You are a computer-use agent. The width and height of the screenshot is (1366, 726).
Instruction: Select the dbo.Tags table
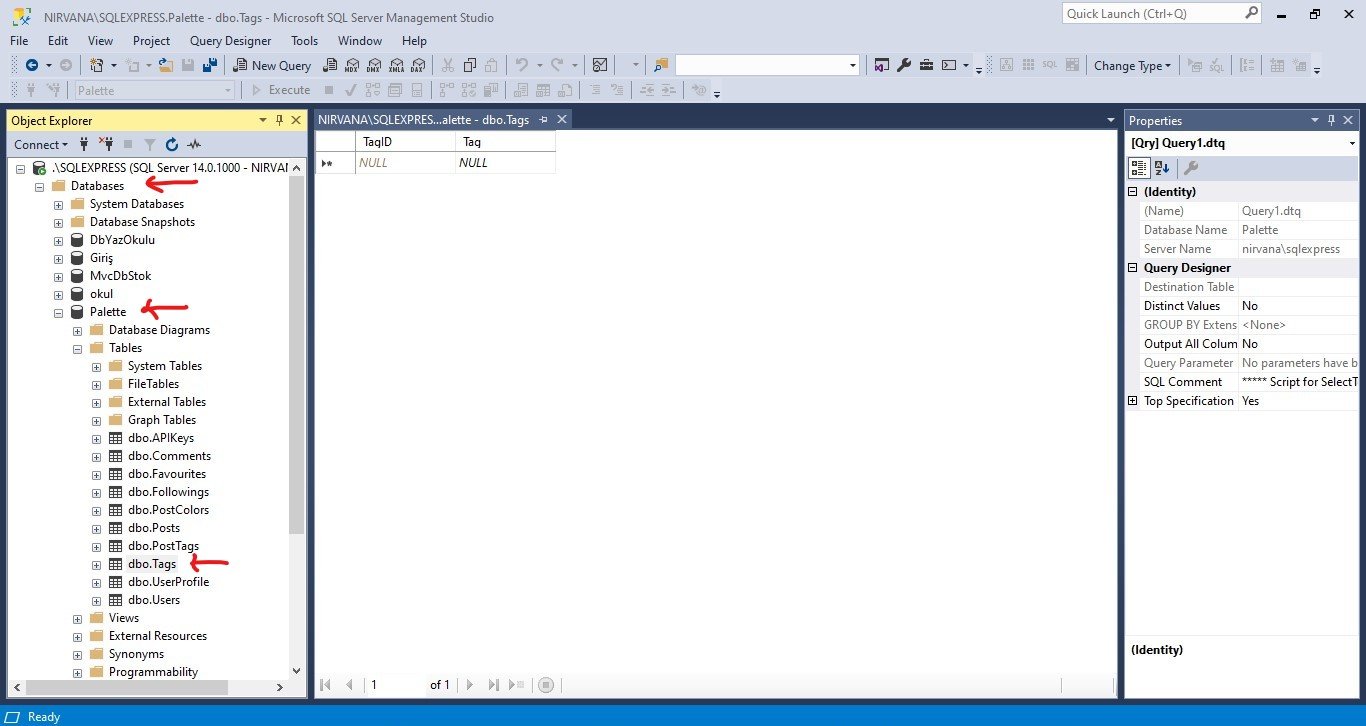click(x=152, y=564)
